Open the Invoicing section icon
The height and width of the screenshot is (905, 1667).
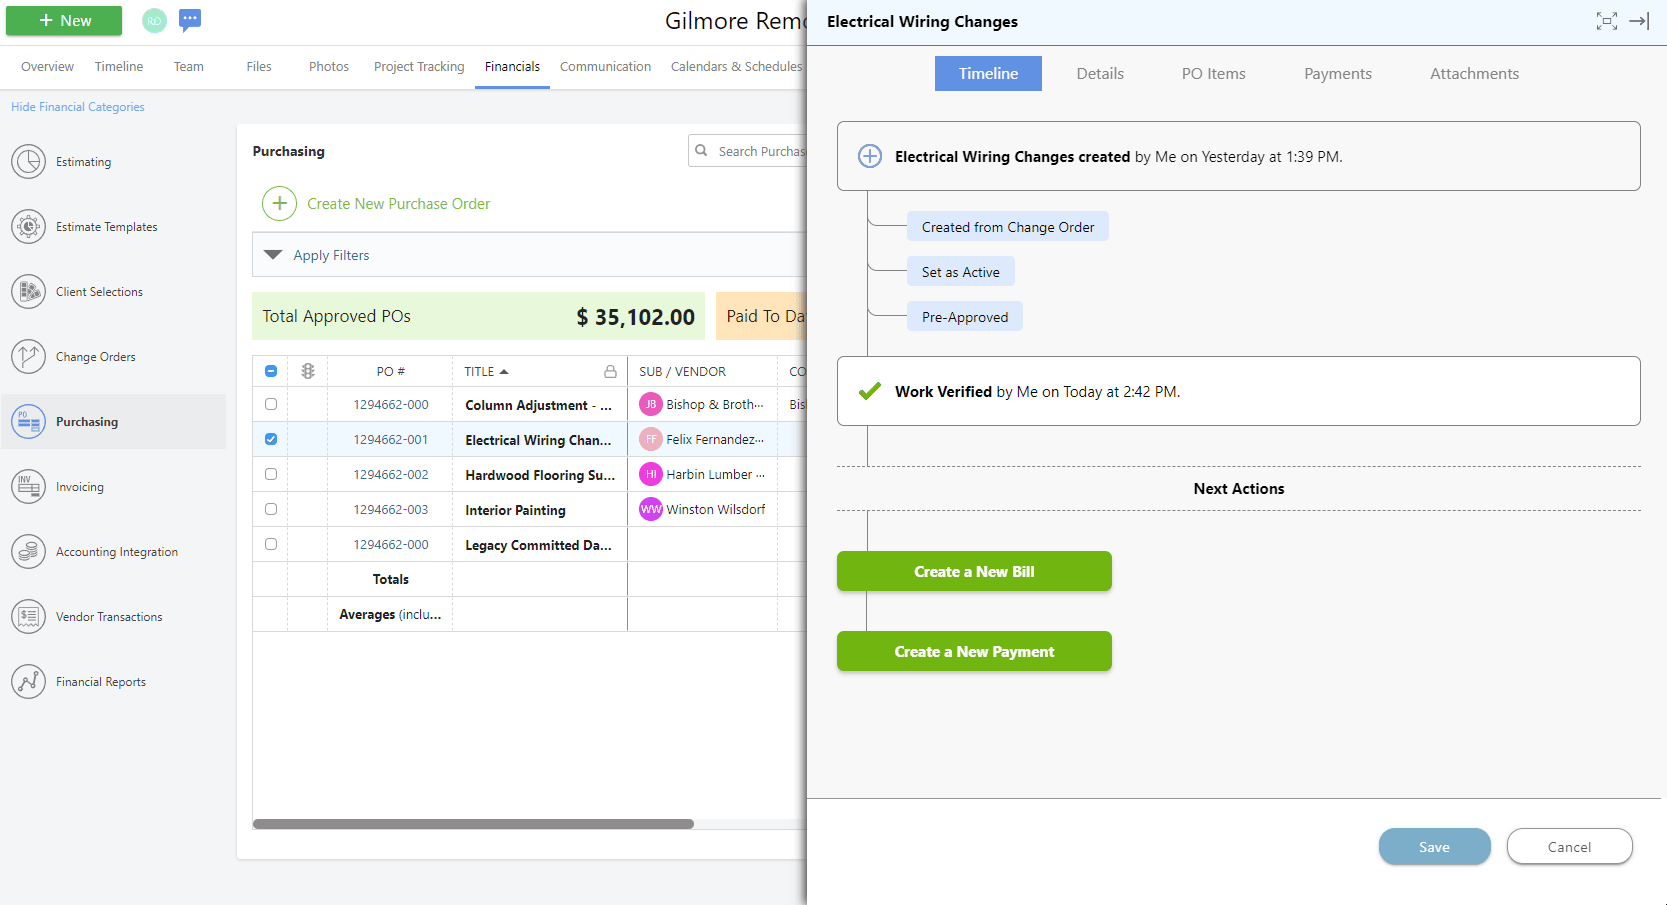28,486
